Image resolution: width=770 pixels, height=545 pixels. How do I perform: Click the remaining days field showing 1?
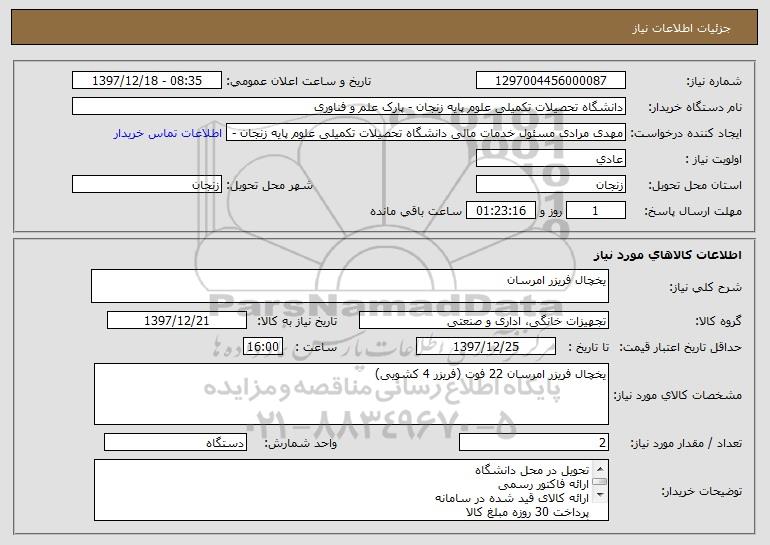(x=596, y=211)
